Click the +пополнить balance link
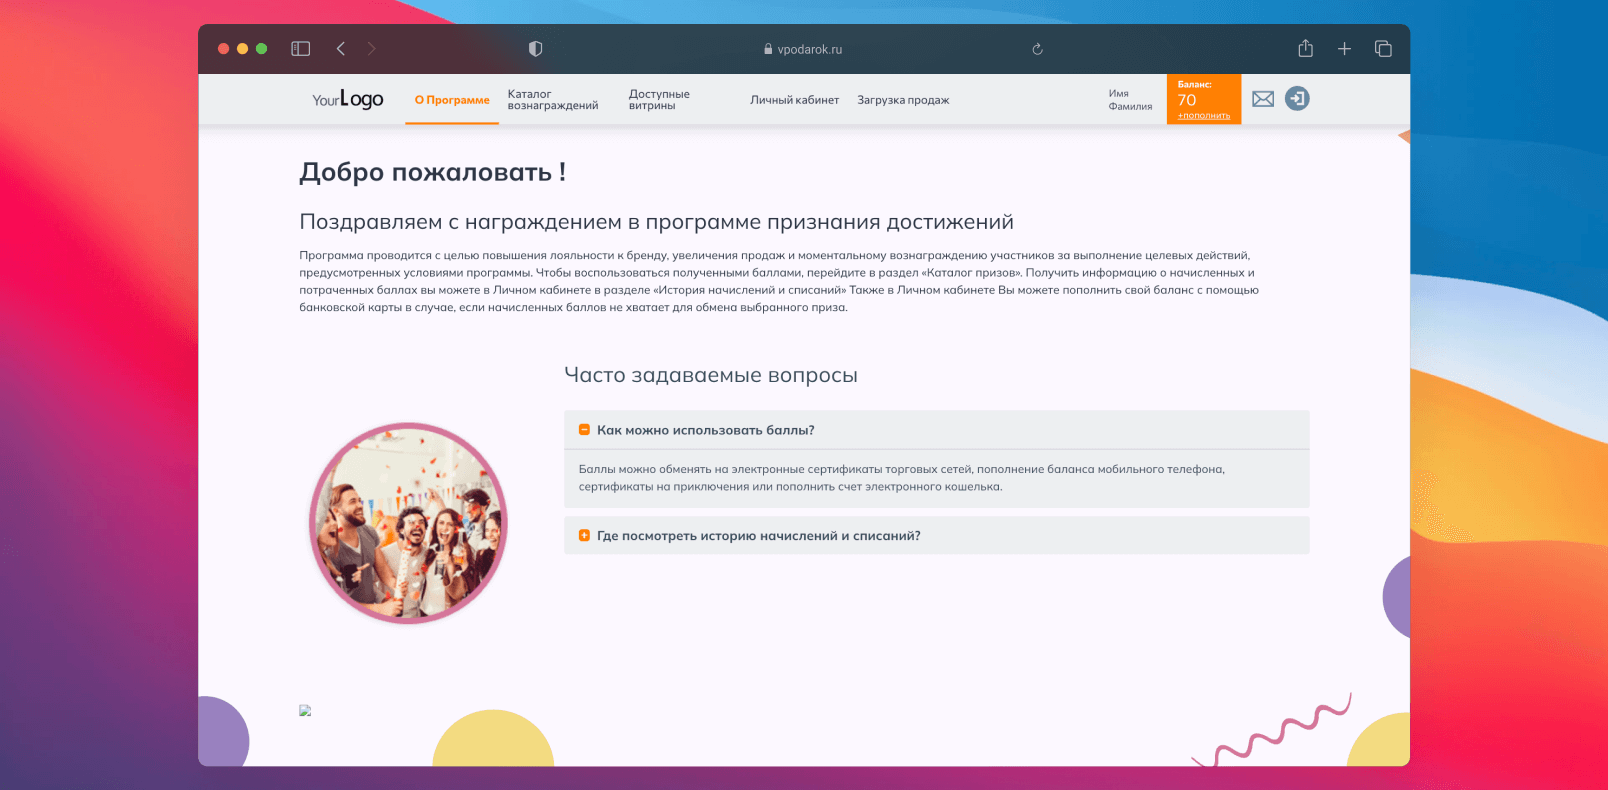 point(1204,116)
